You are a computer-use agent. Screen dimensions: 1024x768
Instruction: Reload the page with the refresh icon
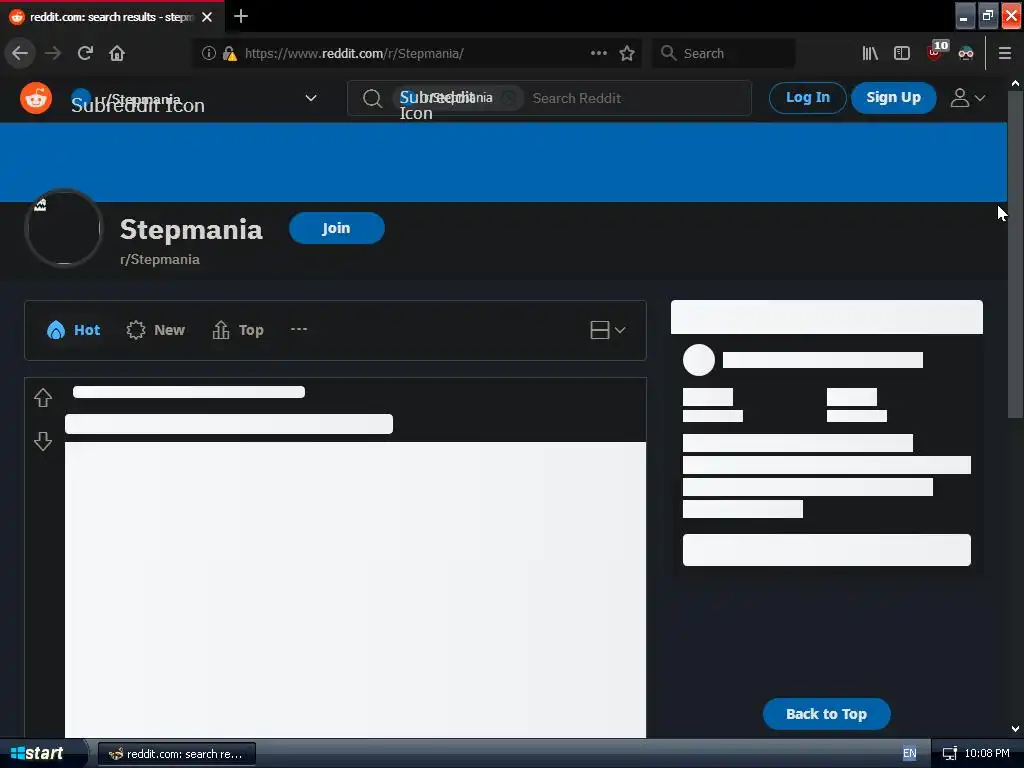click(85, 53)
